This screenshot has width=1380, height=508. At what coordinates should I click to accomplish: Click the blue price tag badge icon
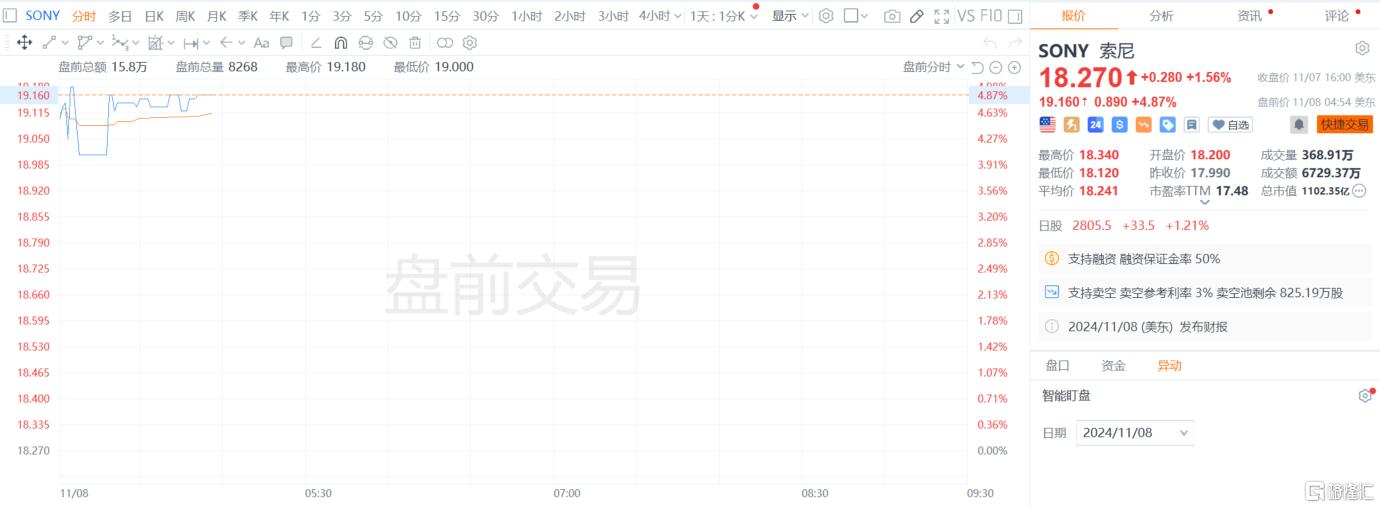tap(1167, 125)
